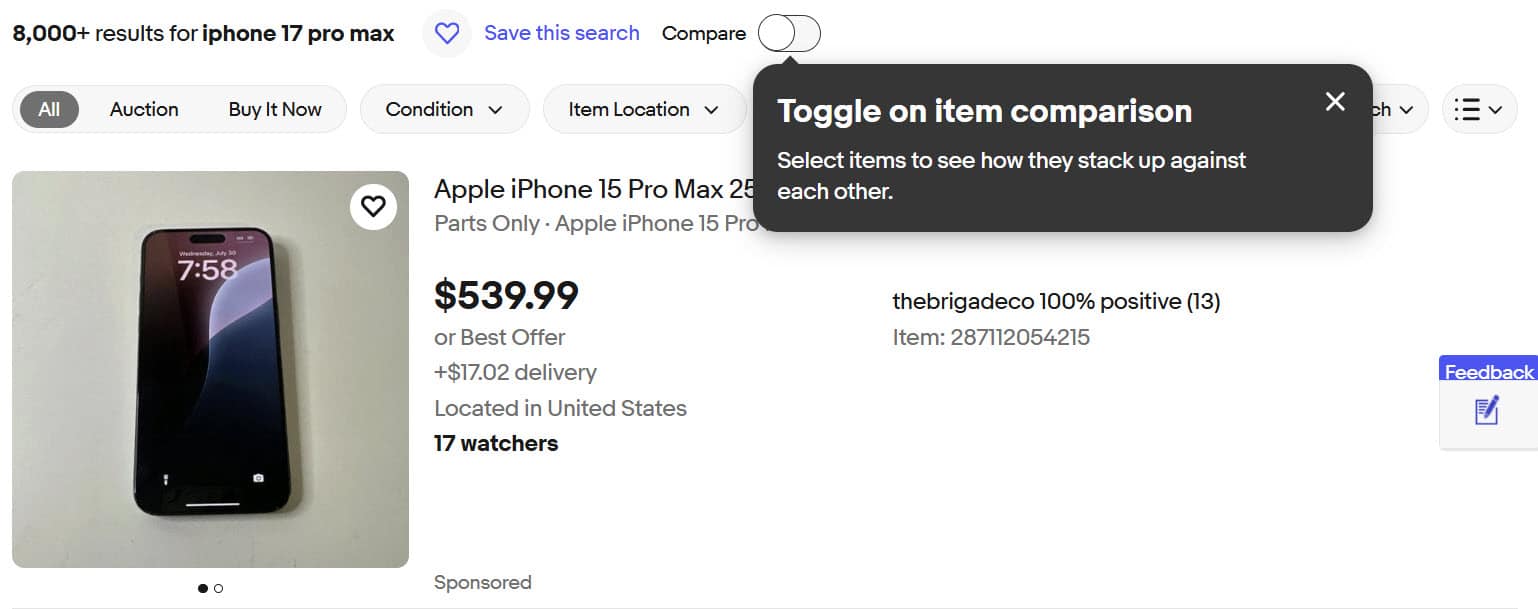Select the All listings tab

pyautogui.click(x=49, y=109)
